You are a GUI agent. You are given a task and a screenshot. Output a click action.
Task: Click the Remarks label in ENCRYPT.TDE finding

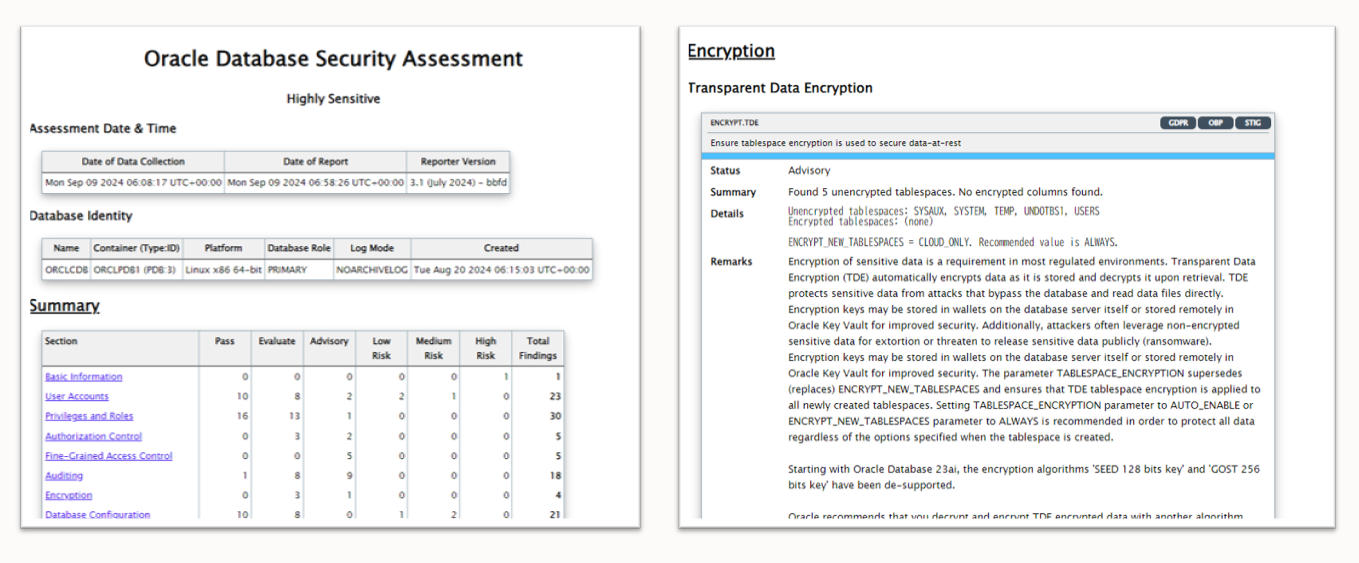click(731, 262)
